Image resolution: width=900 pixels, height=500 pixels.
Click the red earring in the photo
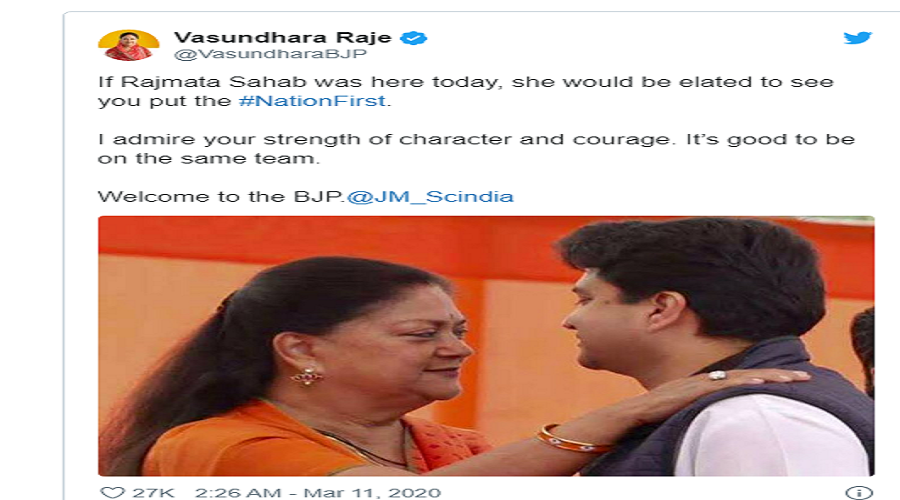pyautogui.click(x=307, y=377)
